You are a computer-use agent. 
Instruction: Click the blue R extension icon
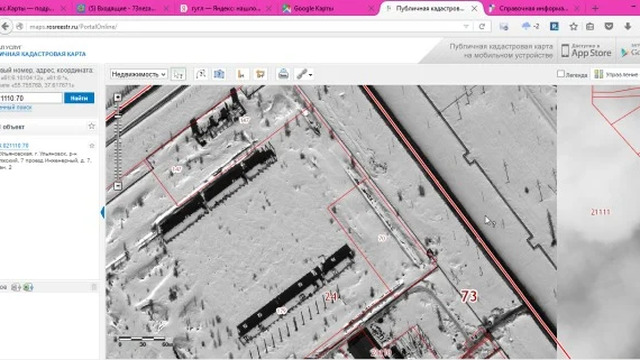[554, 27]
